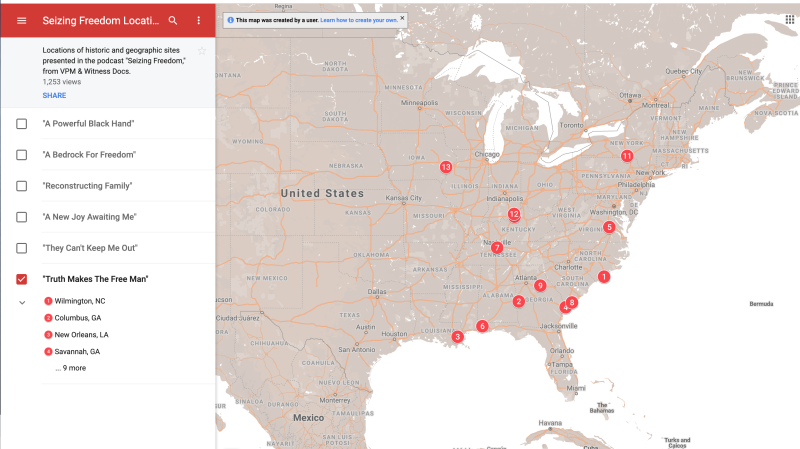Open Columbus, GA in the location list

78,318
